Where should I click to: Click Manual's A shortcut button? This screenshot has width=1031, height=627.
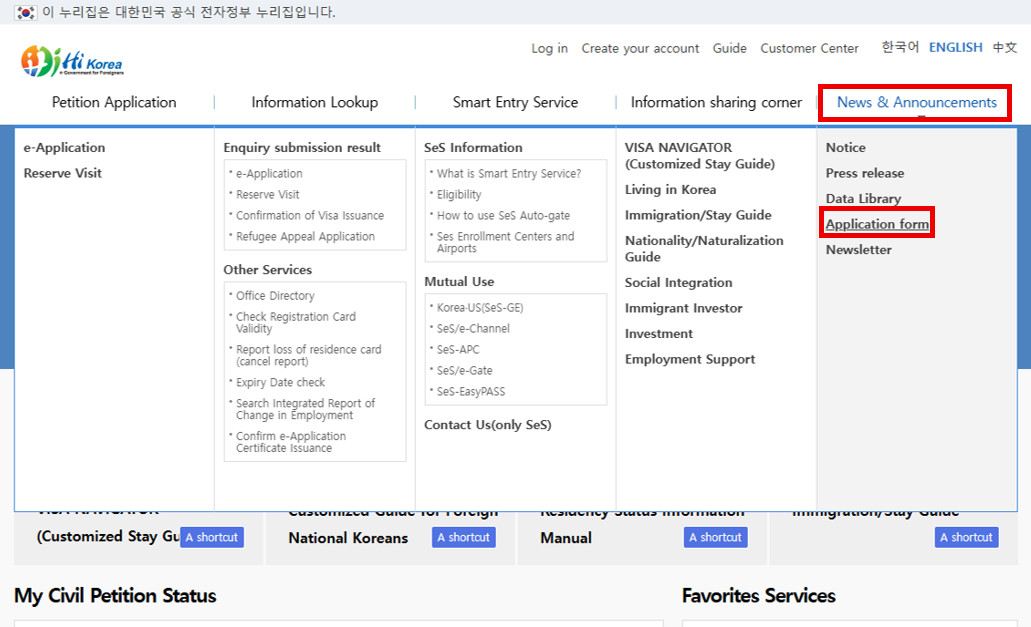pos(715,537)
